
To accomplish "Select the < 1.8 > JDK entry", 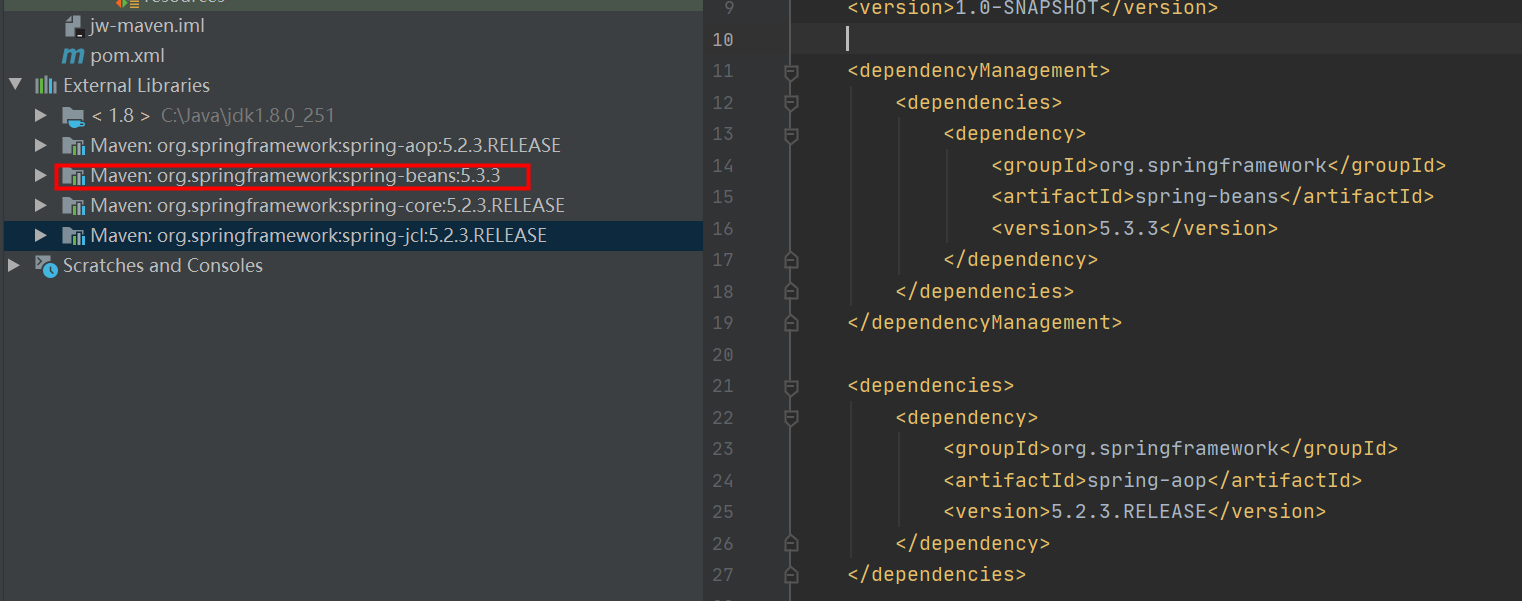I will point(121,116).
